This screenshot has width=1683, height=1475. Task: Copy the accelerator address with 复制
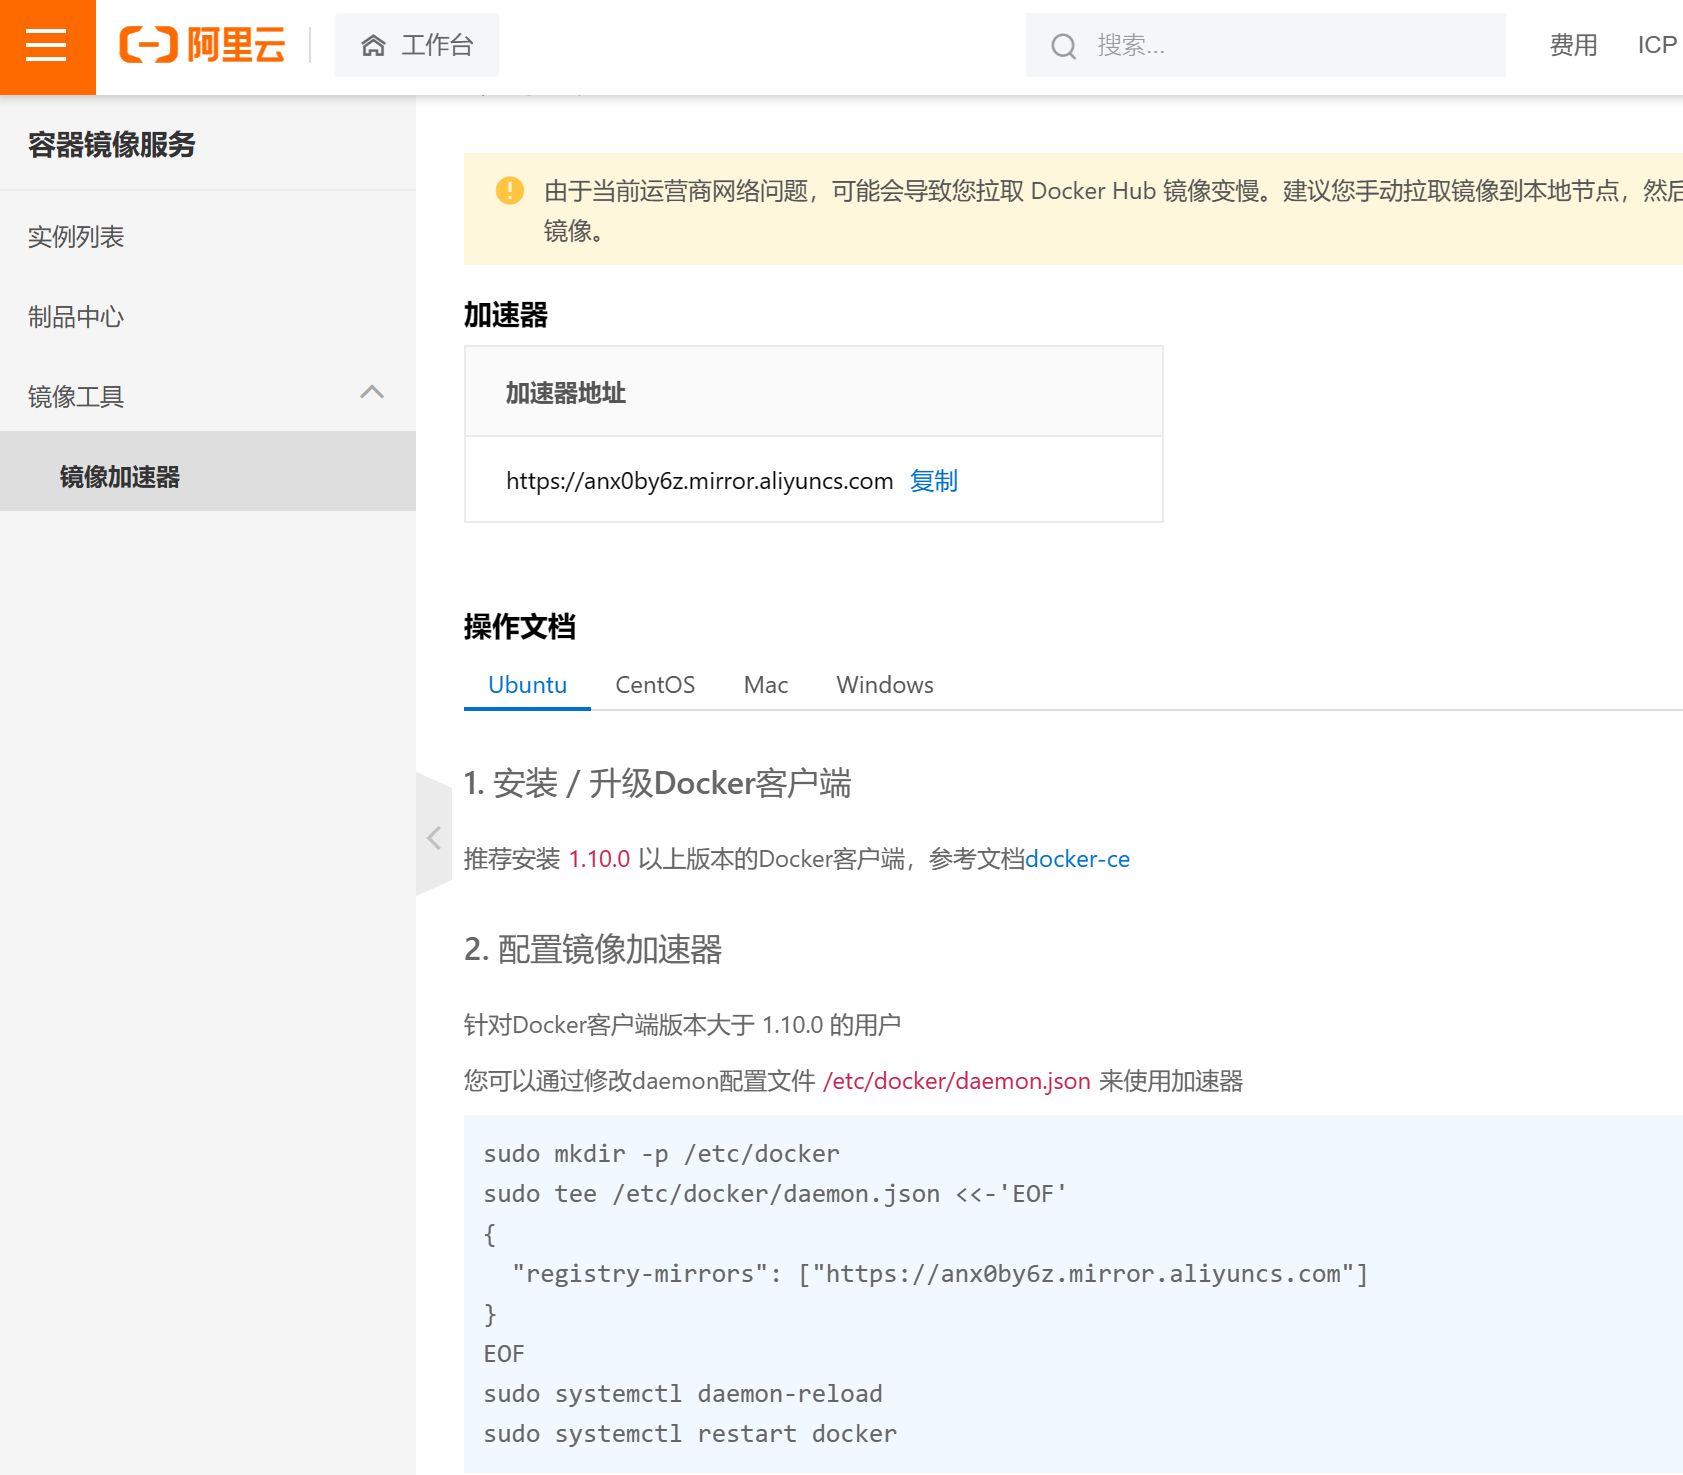pyautogui.click(x=934, y=481)
